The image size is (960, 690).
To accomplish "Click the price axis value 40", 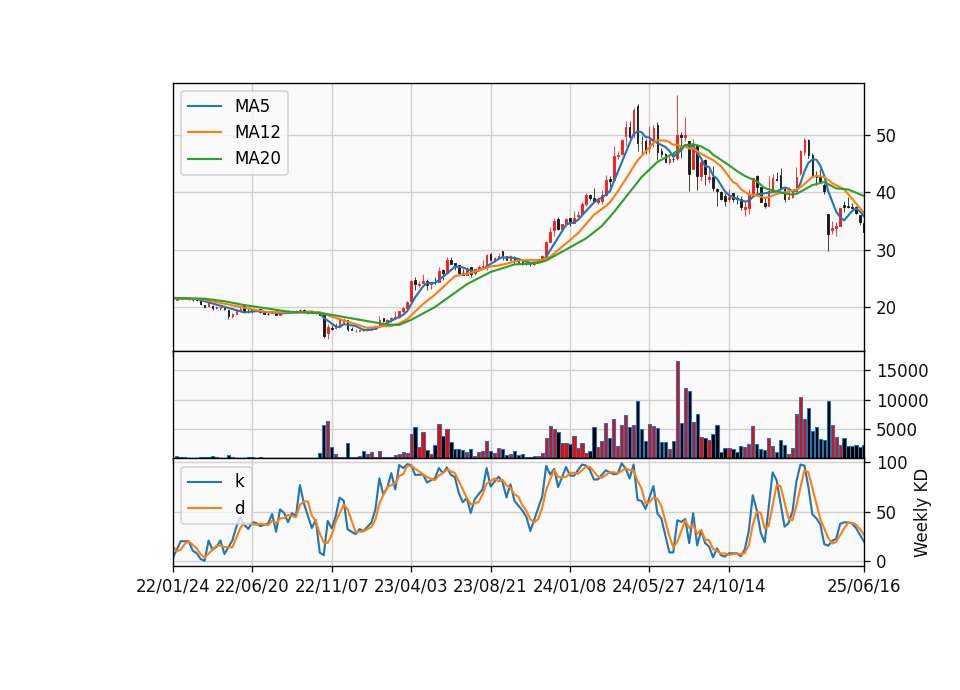I will [885, 193].
